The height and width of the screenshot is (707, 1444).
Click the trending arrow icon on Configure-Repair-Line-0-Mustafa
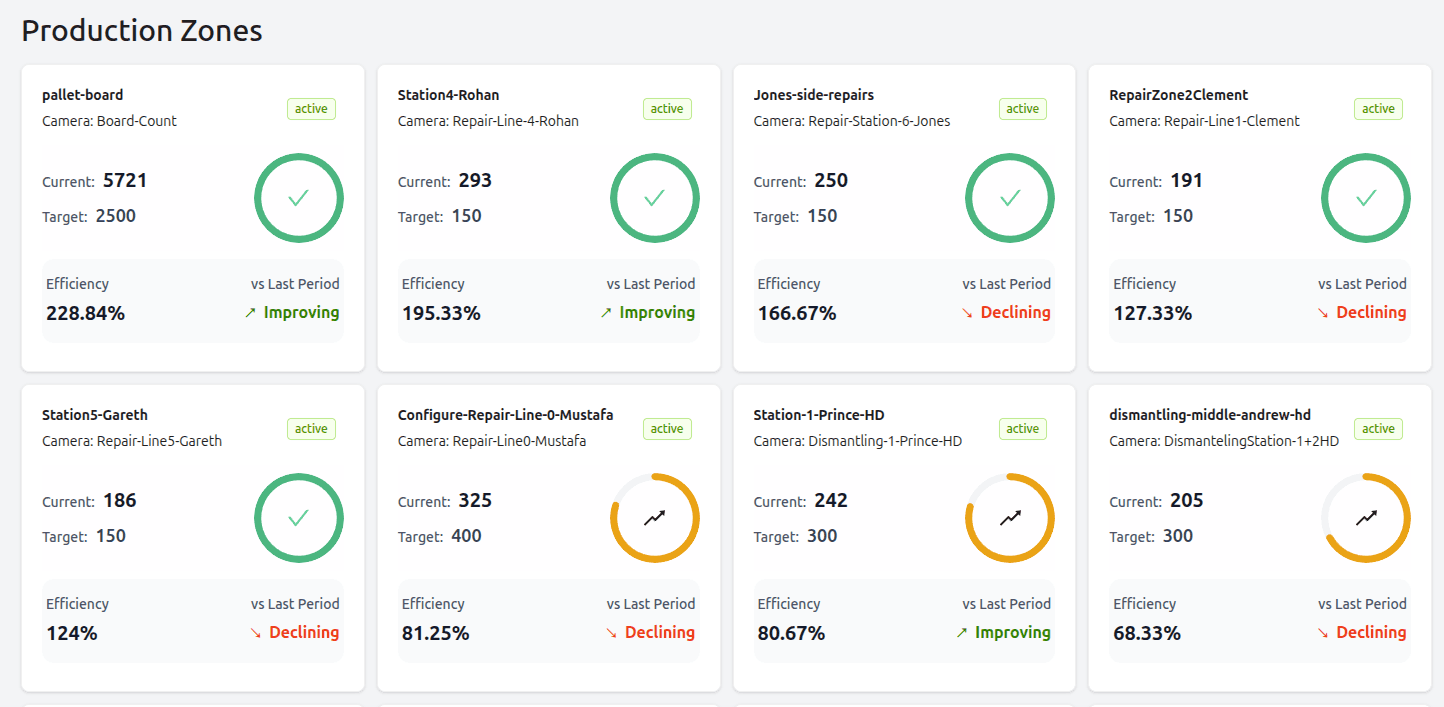pyautogui.click(x=655, y=518)
